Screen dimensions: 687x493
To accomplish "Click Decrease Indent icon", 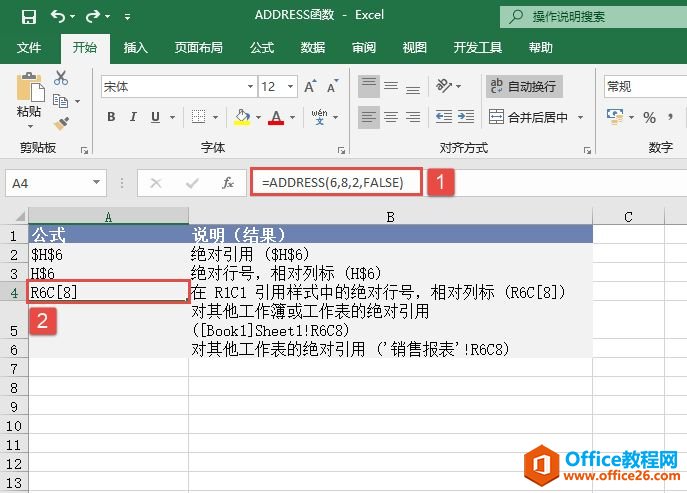I will pos(443,117).
